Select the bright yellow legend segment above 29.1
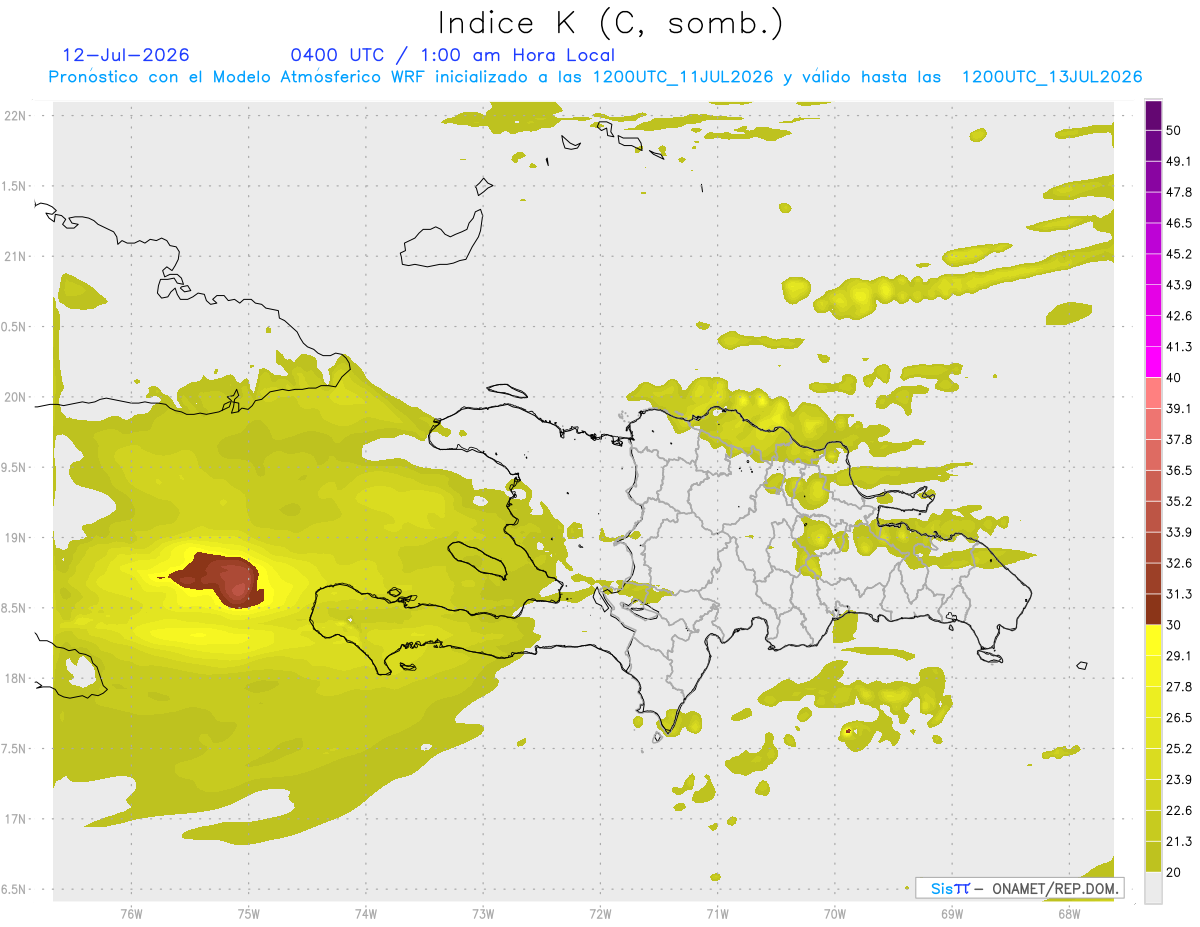 click(x=1153, y=640)
